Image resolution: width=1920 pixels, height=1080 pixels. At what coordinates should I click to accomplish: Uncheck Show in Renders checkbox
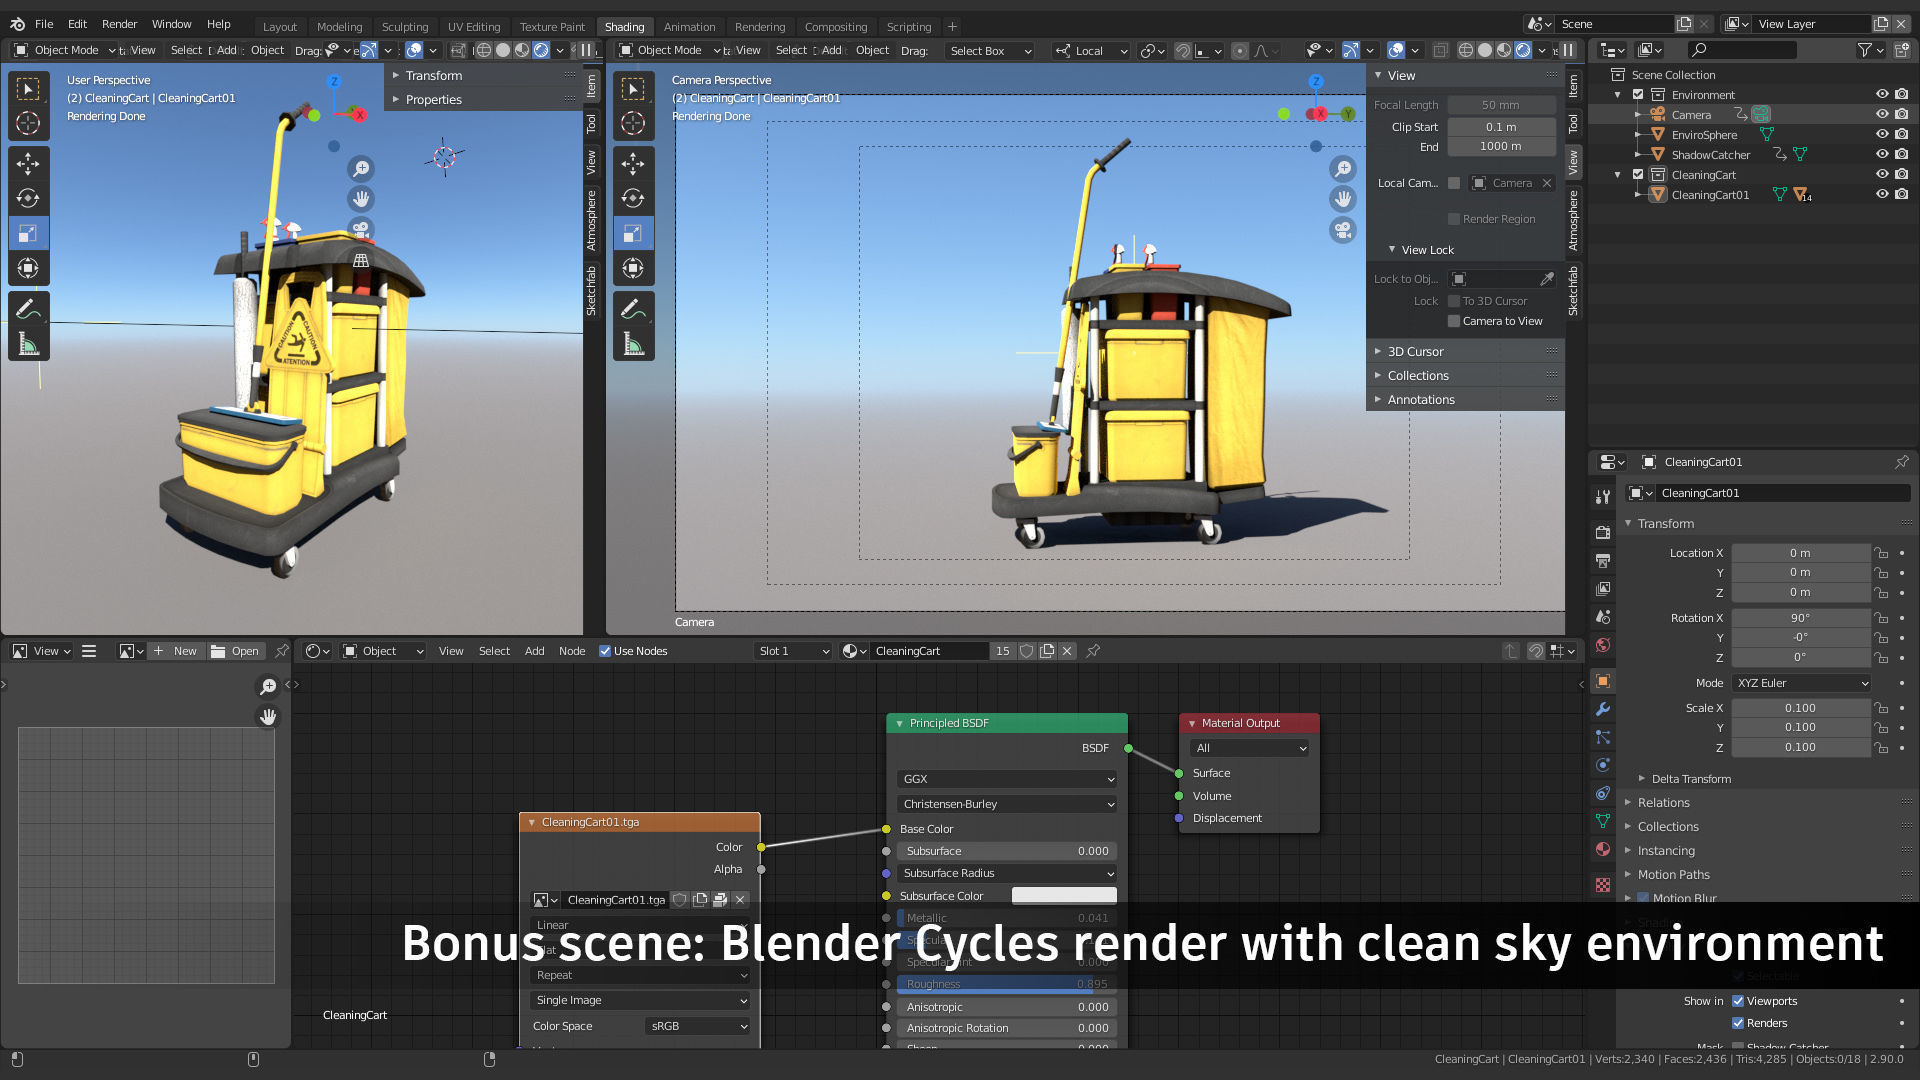(1738, 1023)
